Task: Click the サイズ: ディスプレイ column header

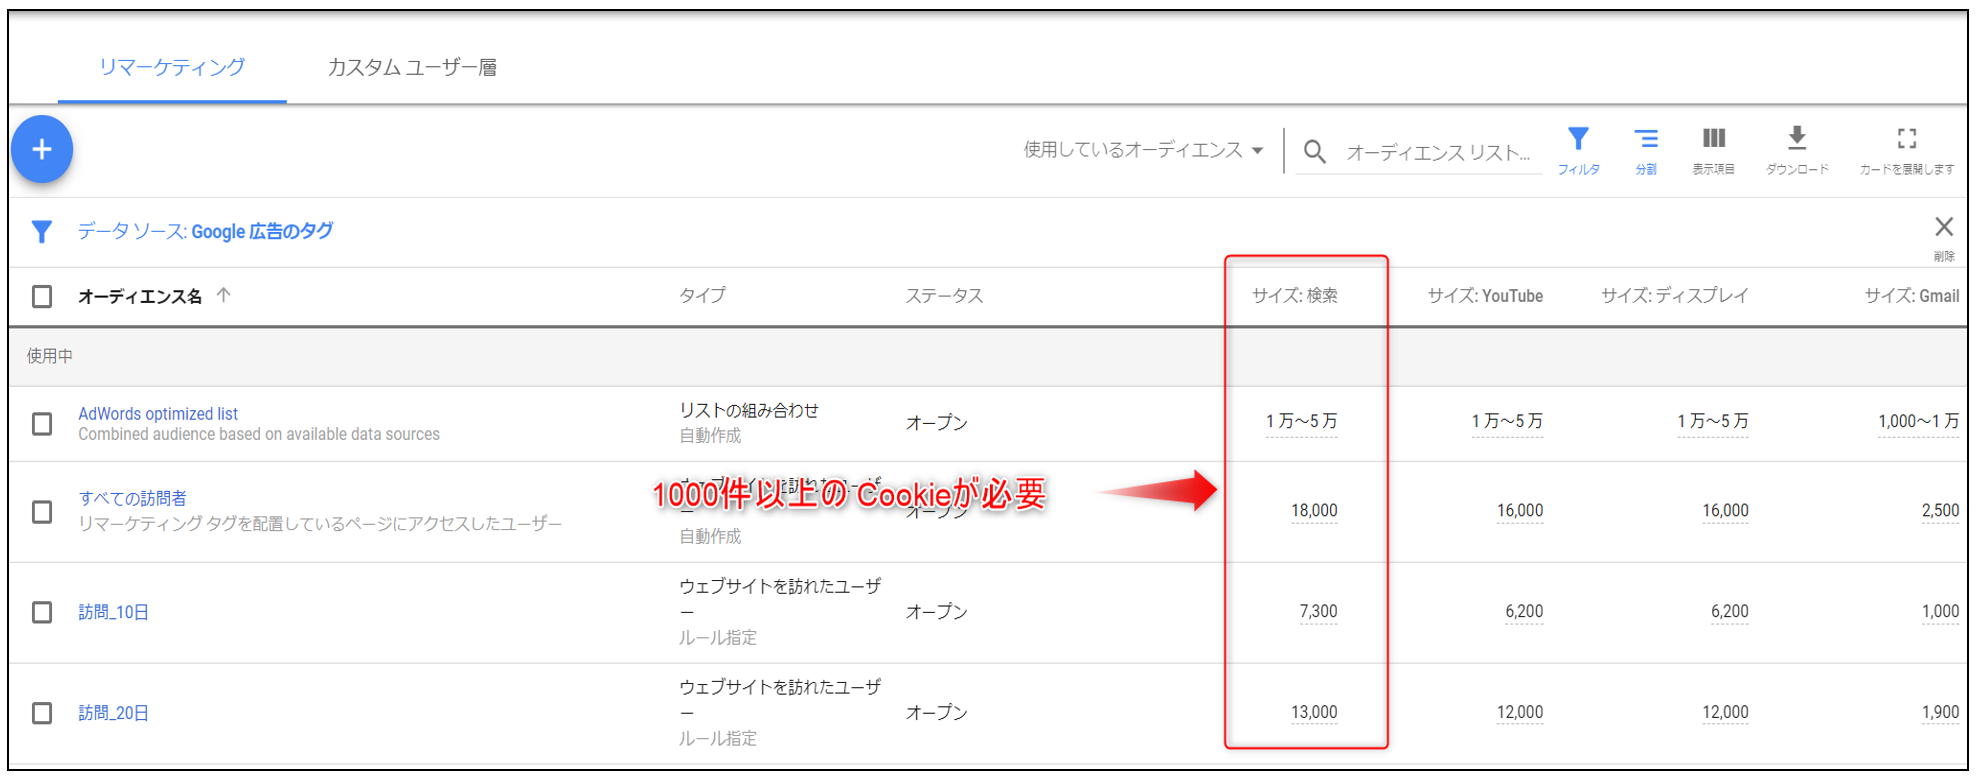Action: pyautogui.click(x=1675, y=296)
